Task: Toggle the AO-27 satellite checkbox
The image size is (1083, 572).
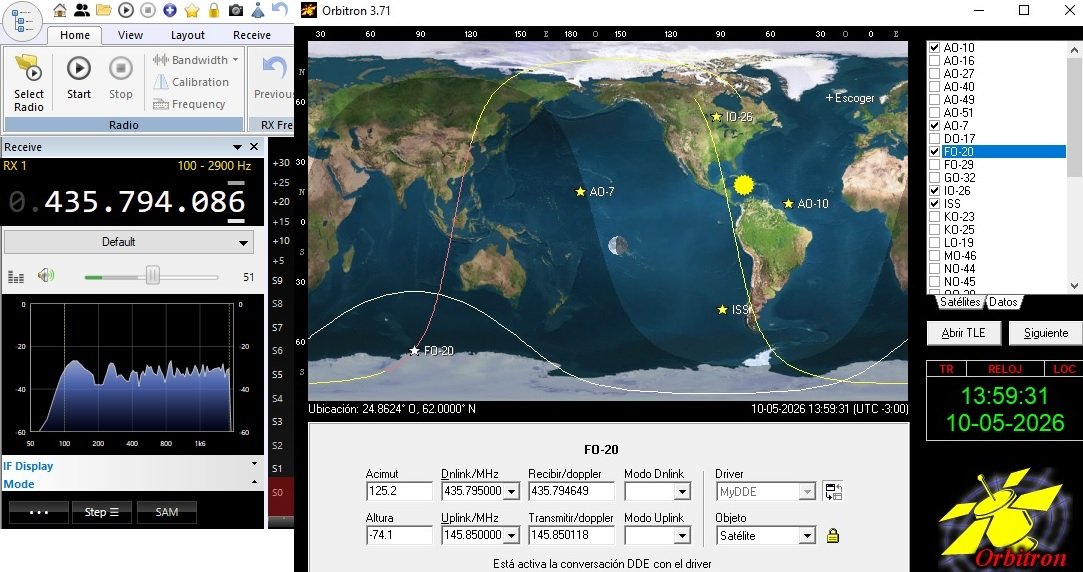Action: coord(935,74)
